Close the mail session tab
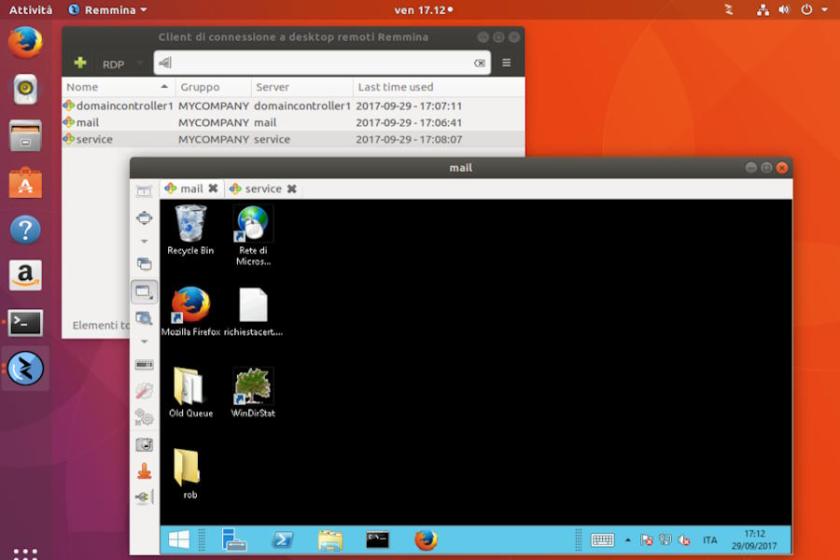Viewport: 840px width, 560px height. point(213,189)
